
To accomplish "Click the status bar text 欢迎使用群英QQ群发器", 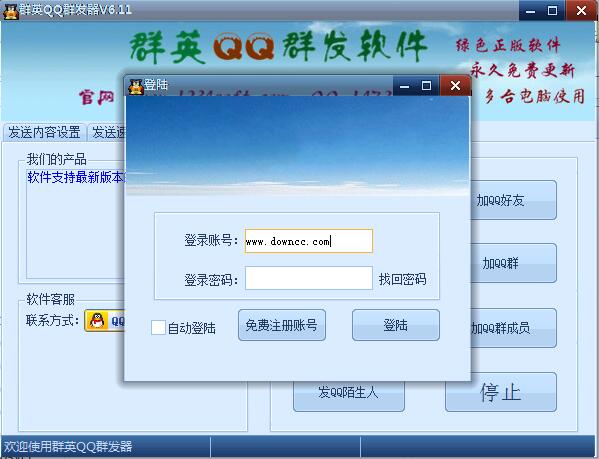I will [x=68, y=446].
